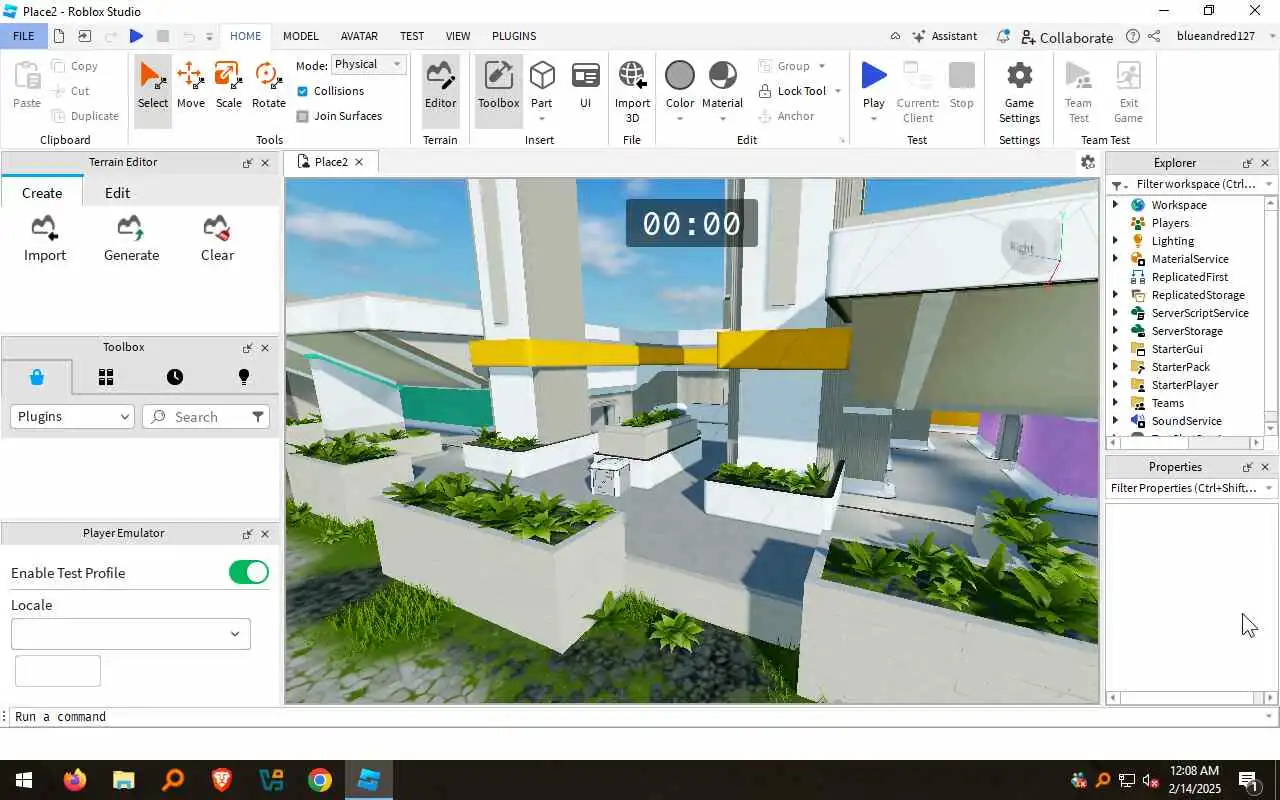Click the Run a command bar
This screenshot has height=800, width=1280.
638,716
